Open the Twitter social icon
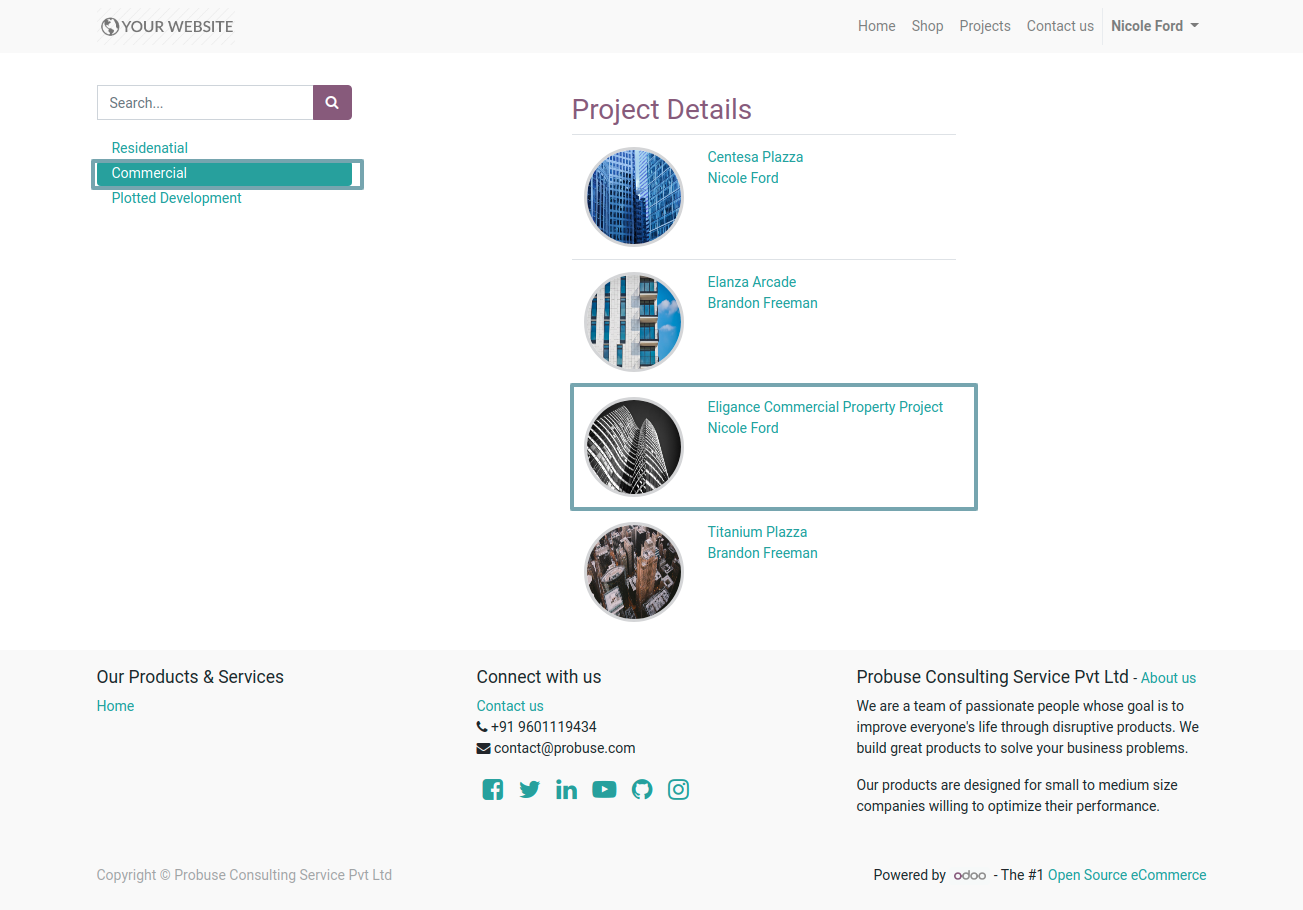Image resolution: width=1303 pixels, height=910 pixels. pos(530,790)
